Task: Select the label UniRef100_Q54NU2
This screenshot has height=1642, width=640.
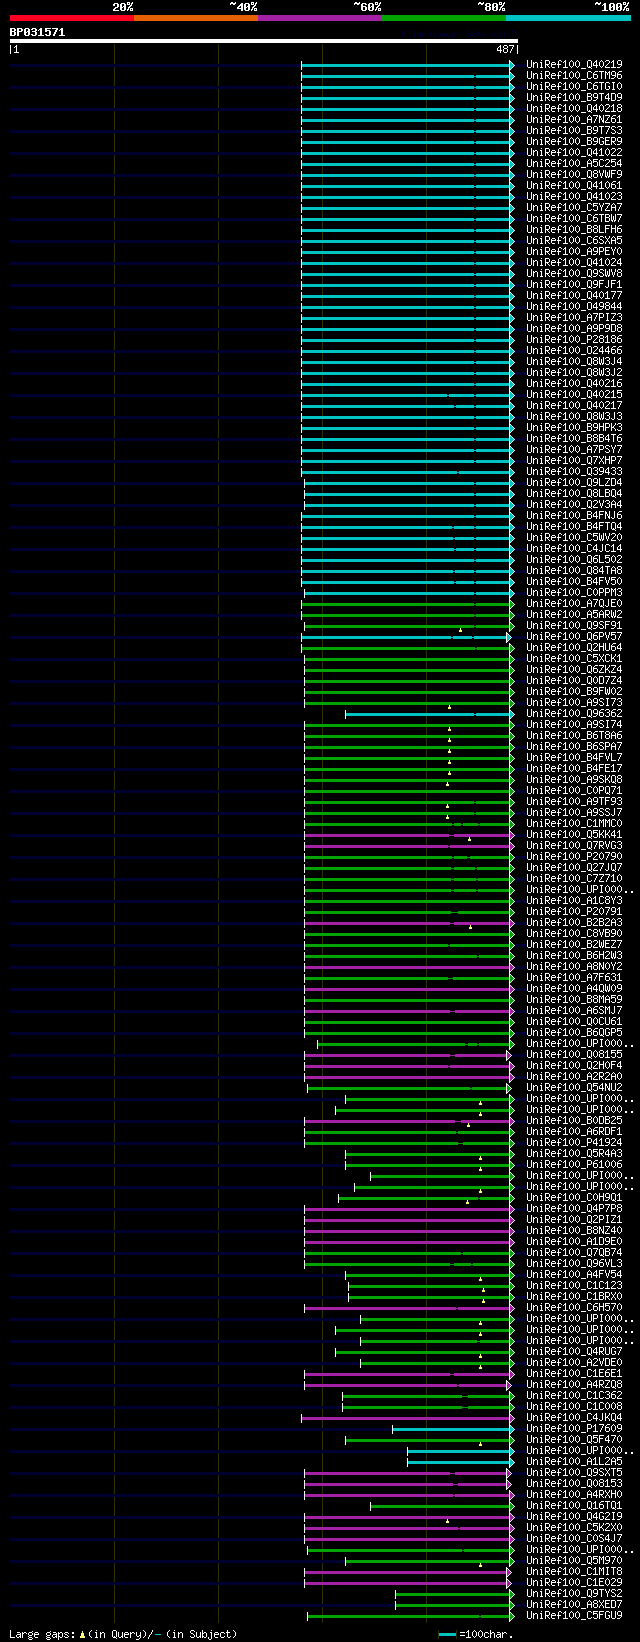Action: [574, 1088]
